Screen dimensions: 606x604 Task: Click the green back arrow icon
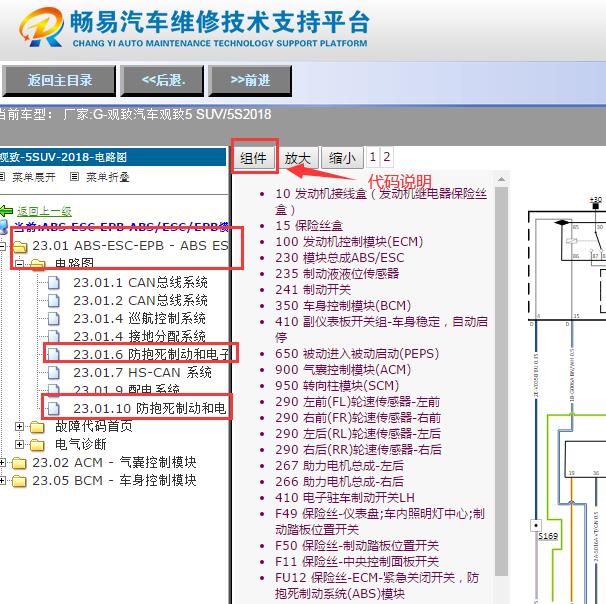(x=6, y=211)
